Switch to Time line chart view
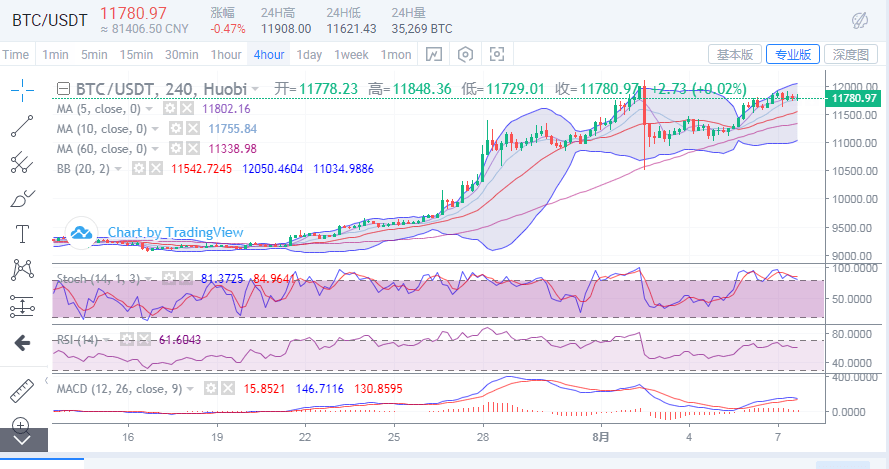The image size is (889, 469). point(16,54)
